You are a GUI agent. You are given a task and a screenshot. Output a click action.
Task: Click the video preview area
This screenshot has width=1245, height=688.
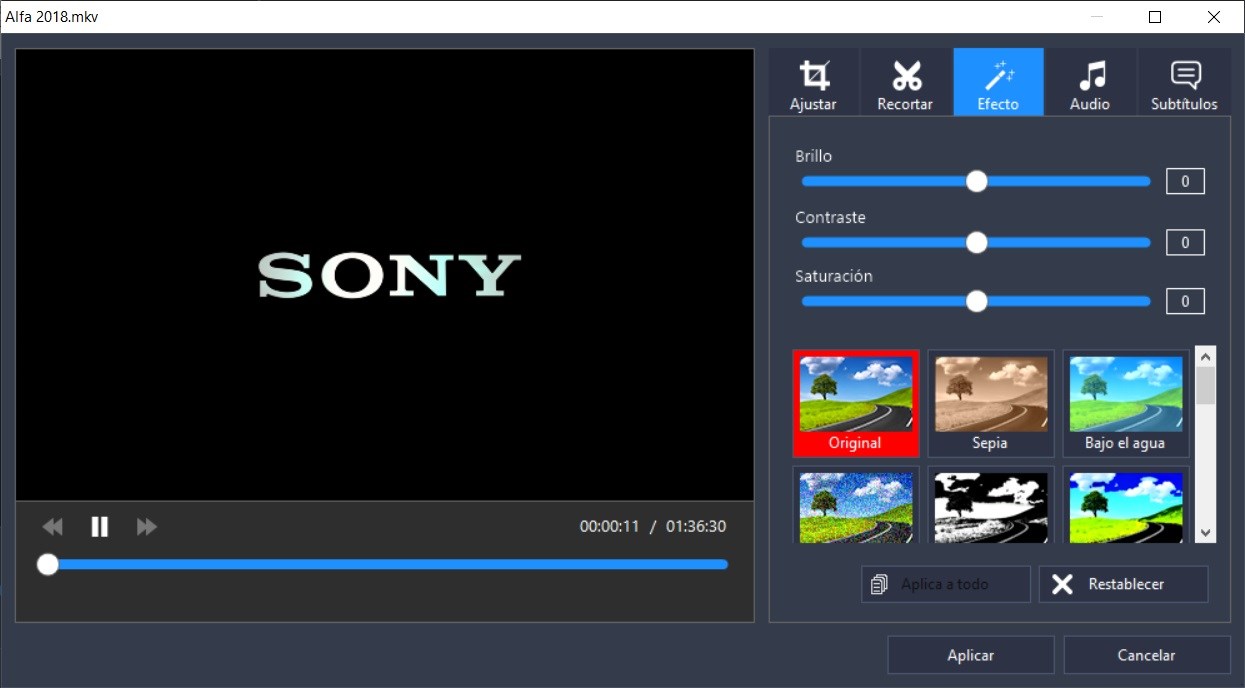point(385,275)
